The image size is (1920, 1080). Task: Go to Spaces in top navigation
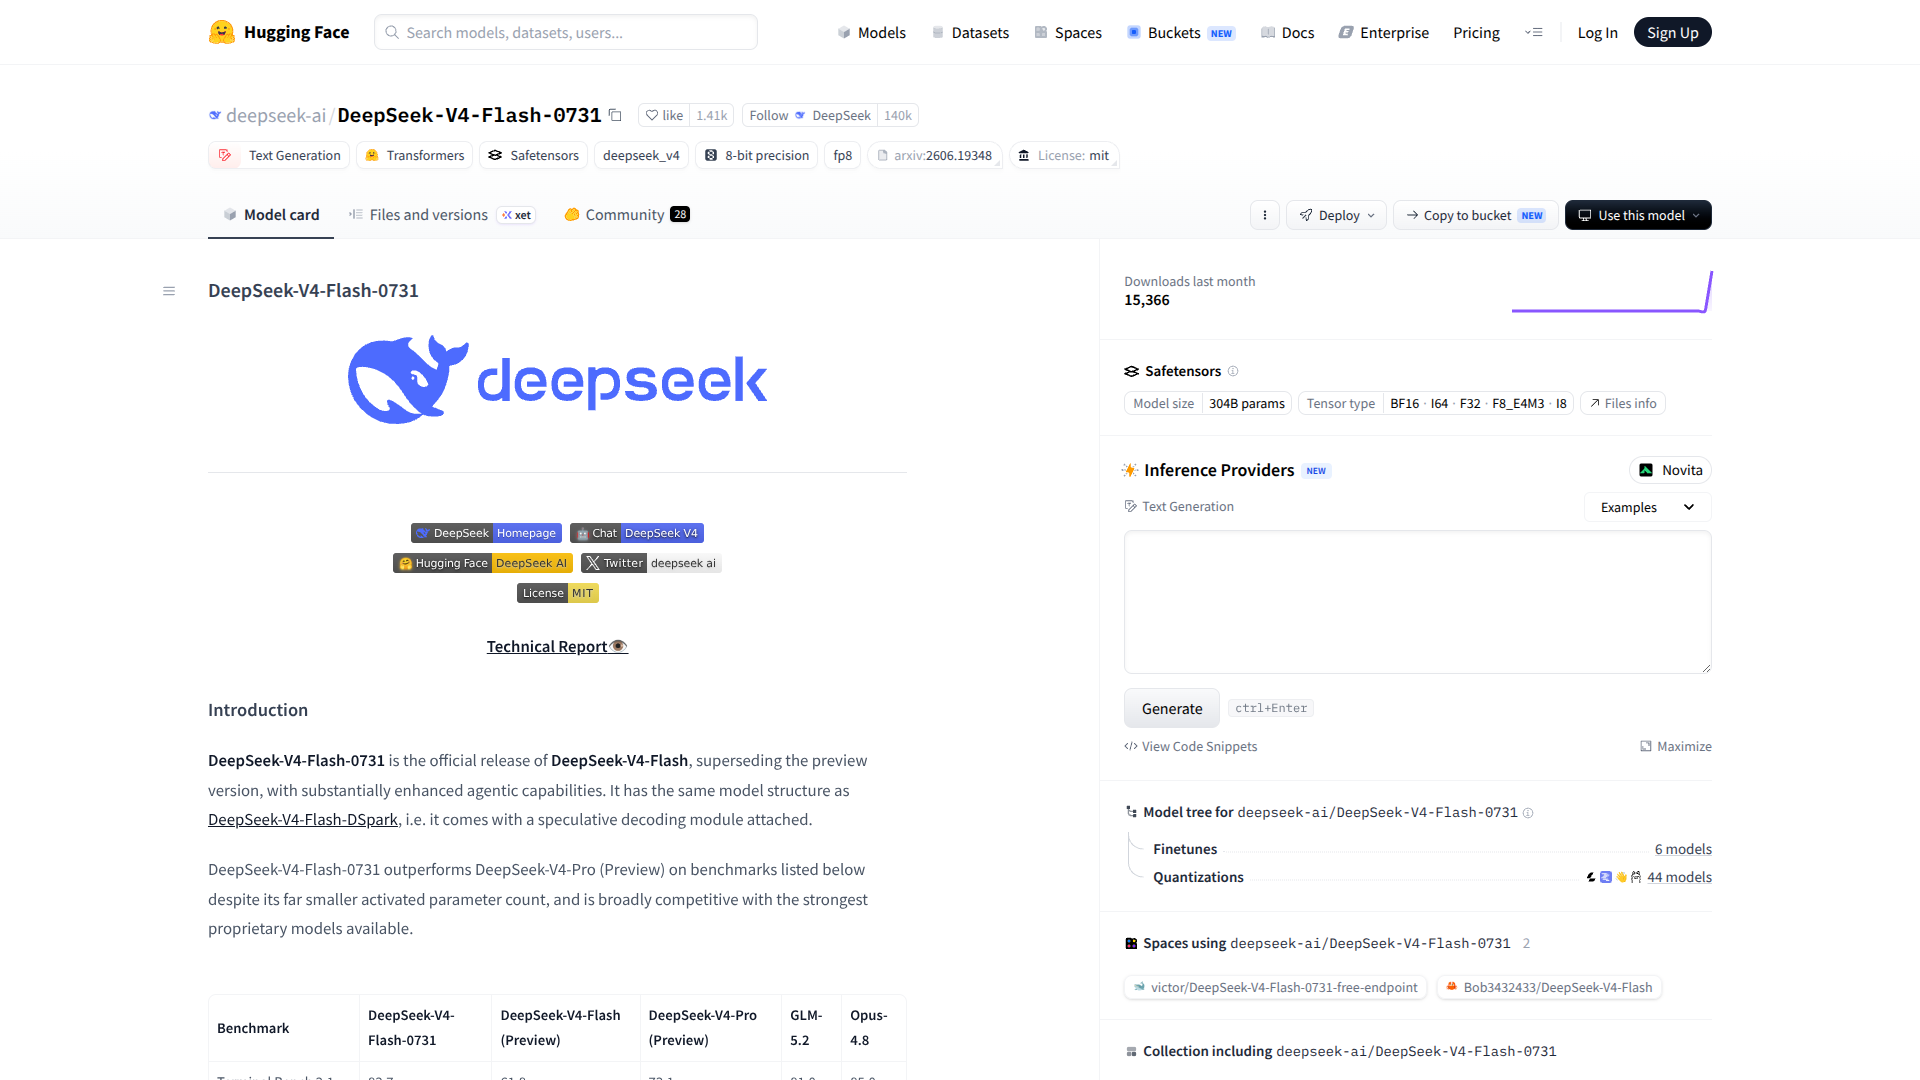point(1068,32)
